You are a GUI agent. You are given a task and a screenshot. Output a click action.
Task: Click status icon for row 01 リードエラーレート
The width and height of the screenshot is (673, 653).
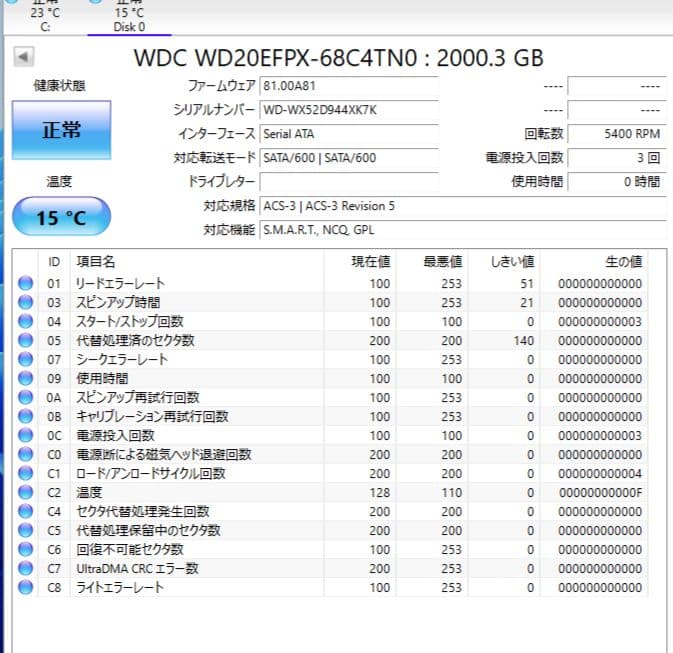point(26,283)
